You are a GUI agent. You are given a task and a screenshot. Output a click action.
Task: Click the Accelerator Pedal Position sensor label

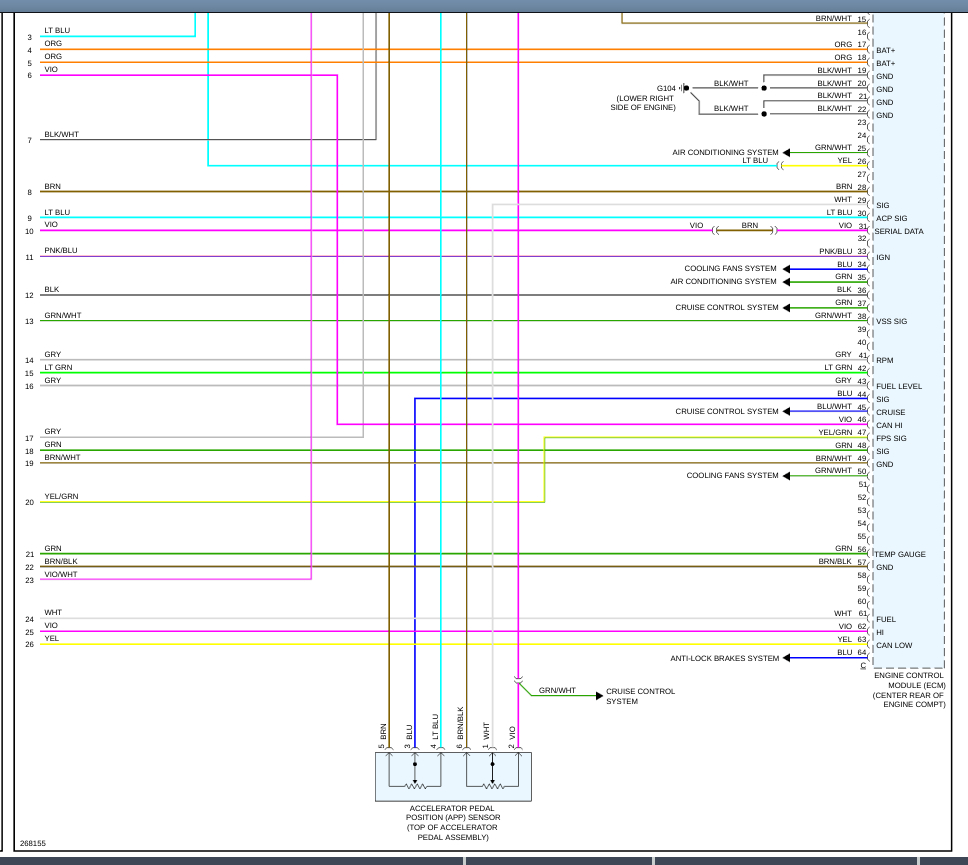[453, 822]
